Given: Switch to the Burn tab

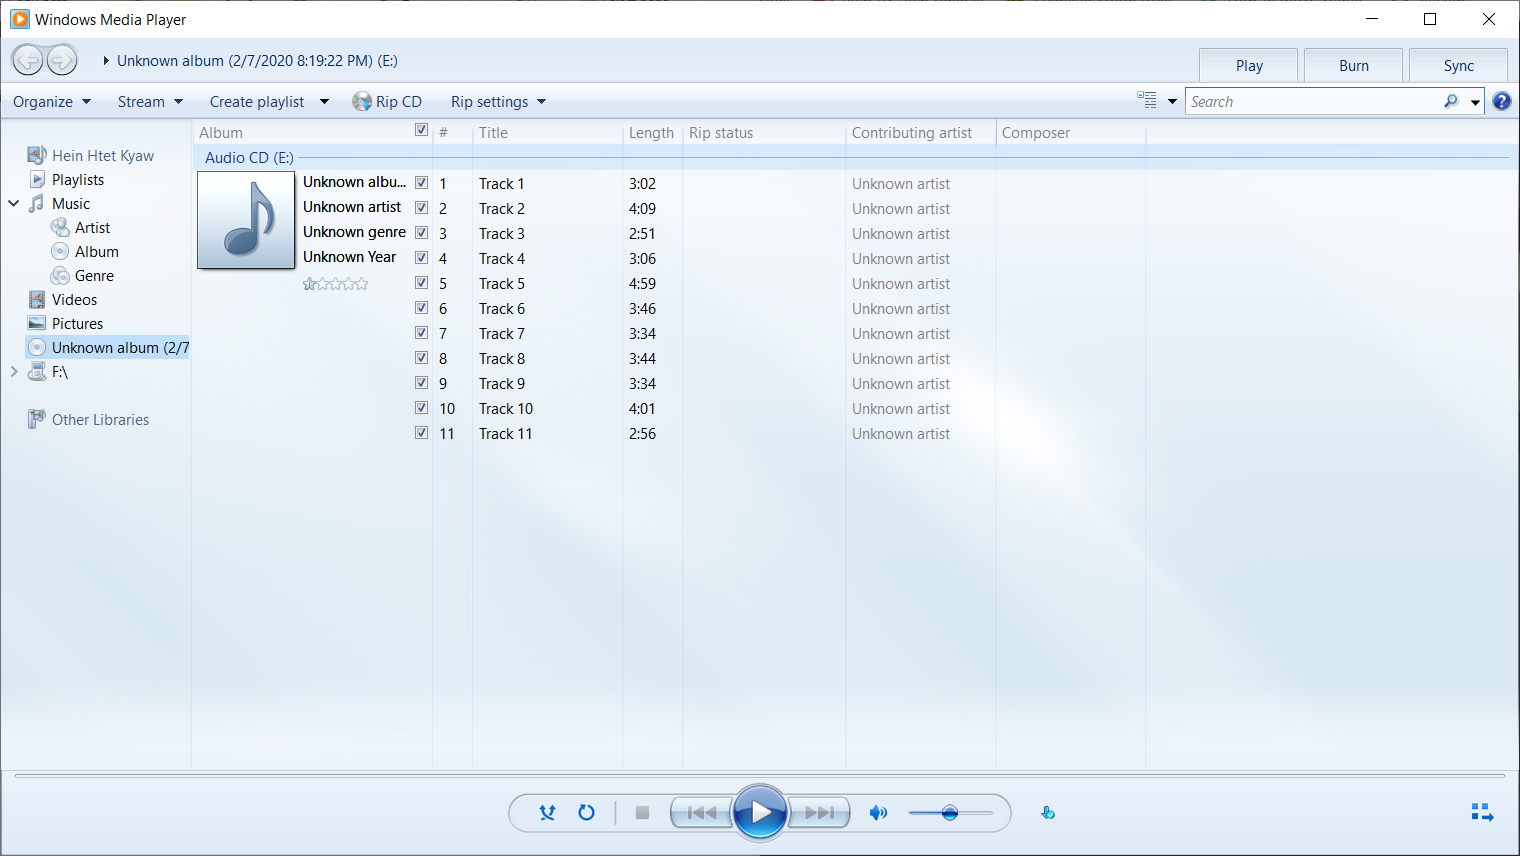Looking at the screenshot, I should pos(1354,65).
